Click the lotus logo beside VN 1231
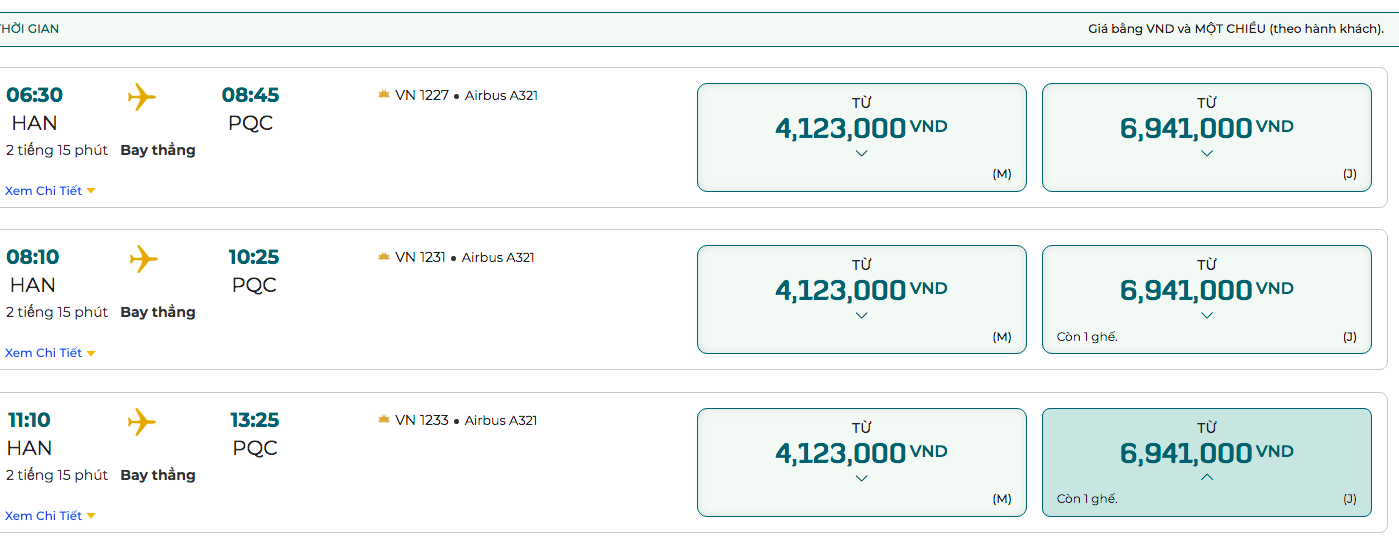This screenshot has width=1399, height=554. 383,257
